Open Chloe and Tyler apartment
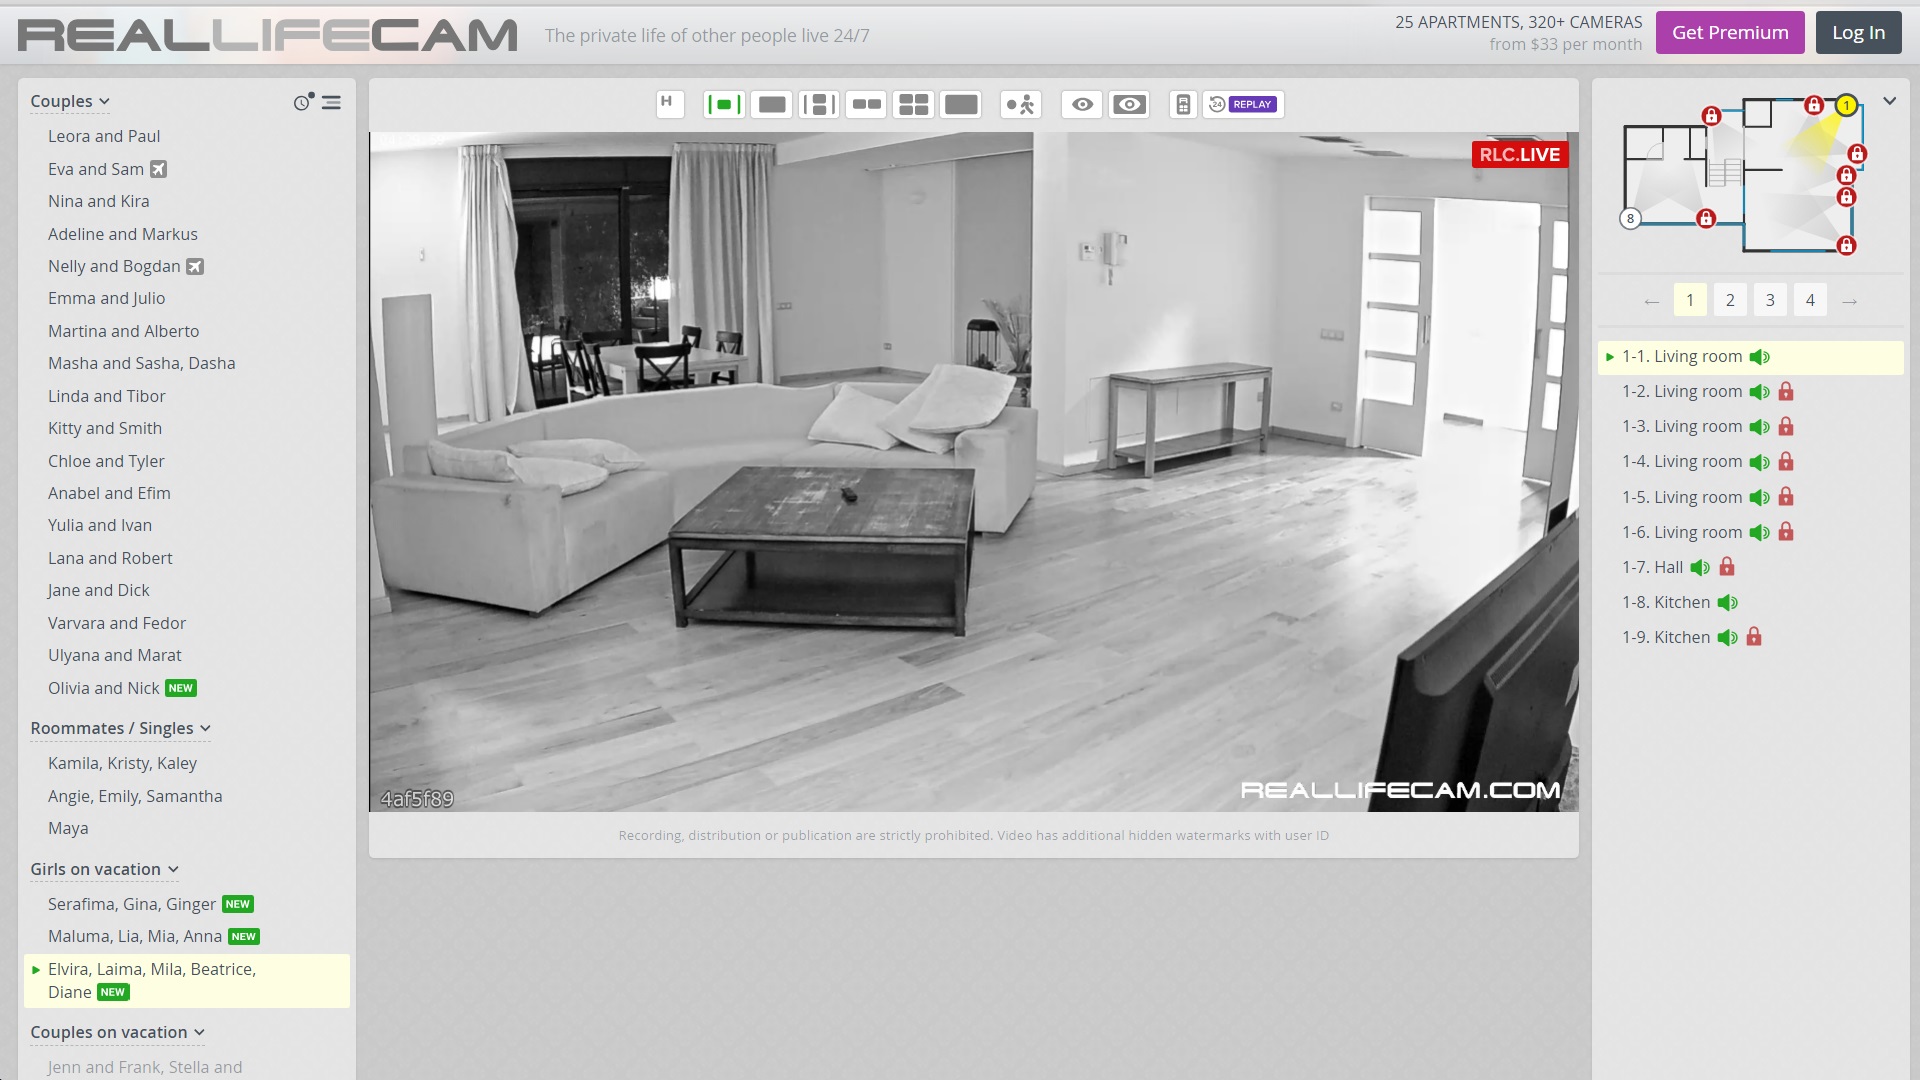The image size is (1920, 1080). pos(106,461)
